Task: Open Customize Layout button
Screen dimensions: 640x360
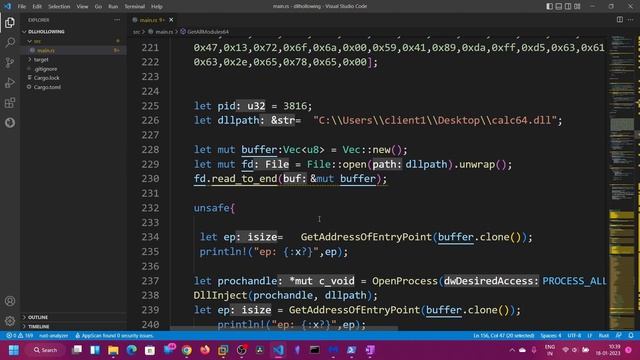Action: click(577, 6)
